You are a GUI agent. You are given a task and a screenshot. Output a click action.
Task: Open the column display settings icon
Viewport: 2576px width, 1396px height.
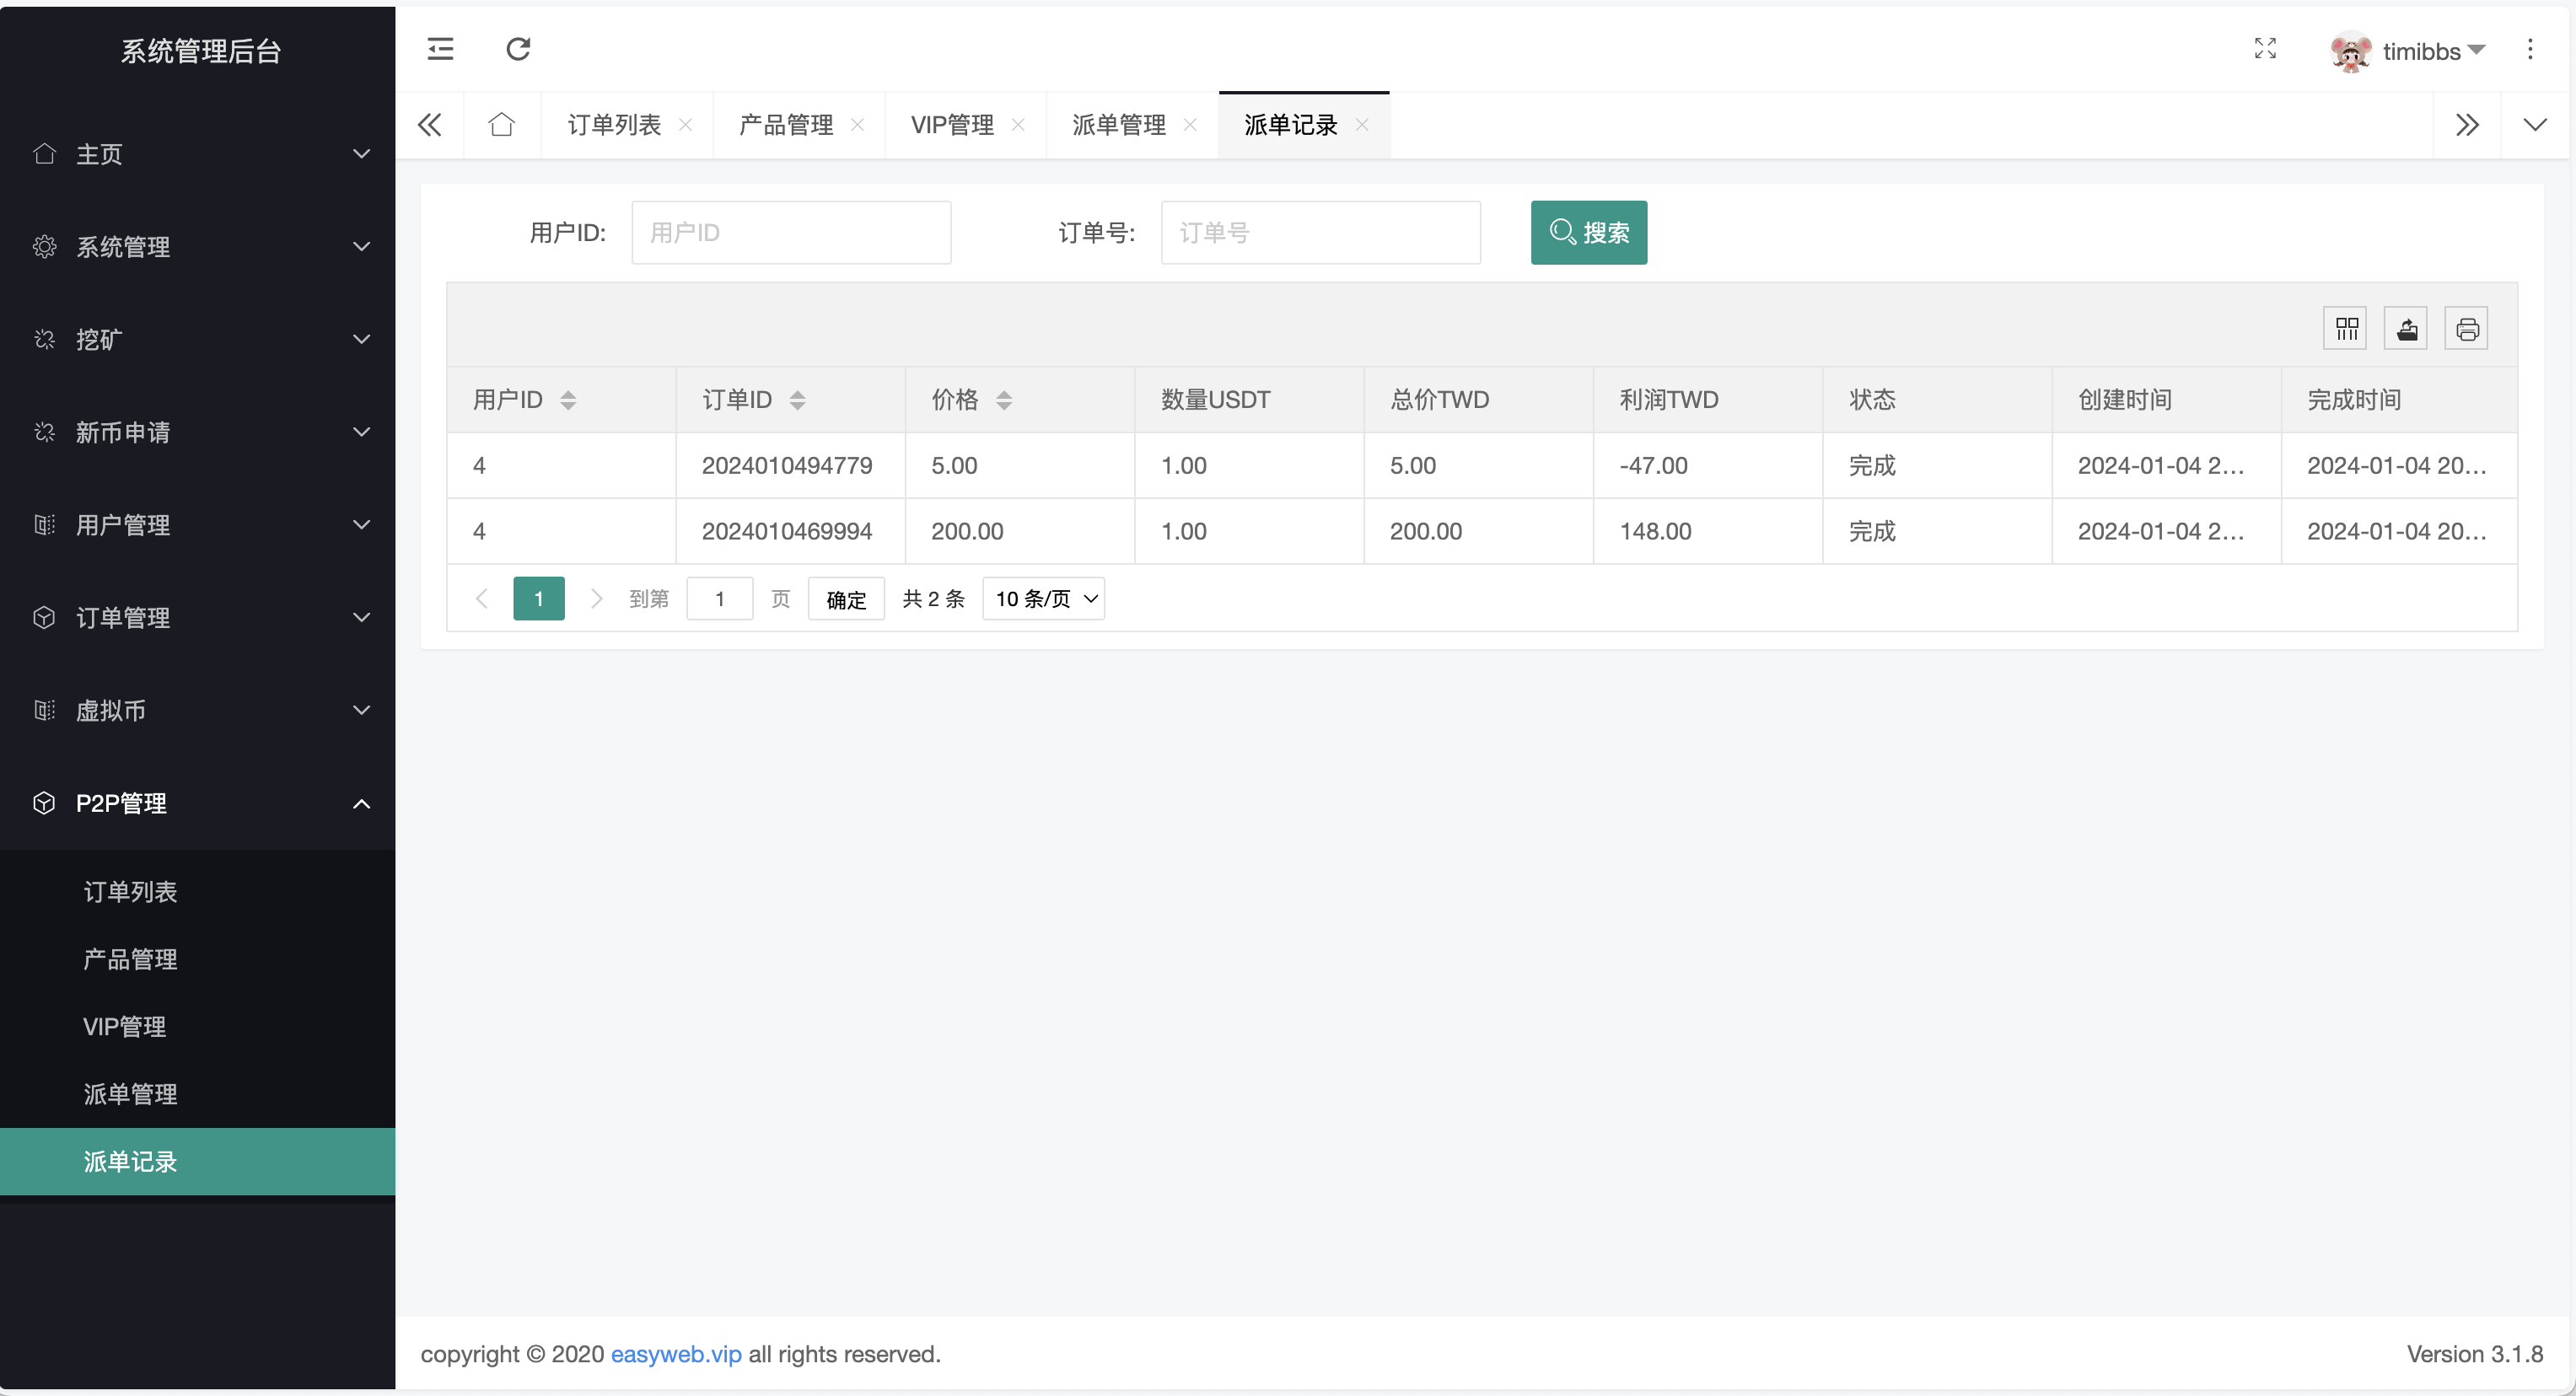coord(2346,328)
